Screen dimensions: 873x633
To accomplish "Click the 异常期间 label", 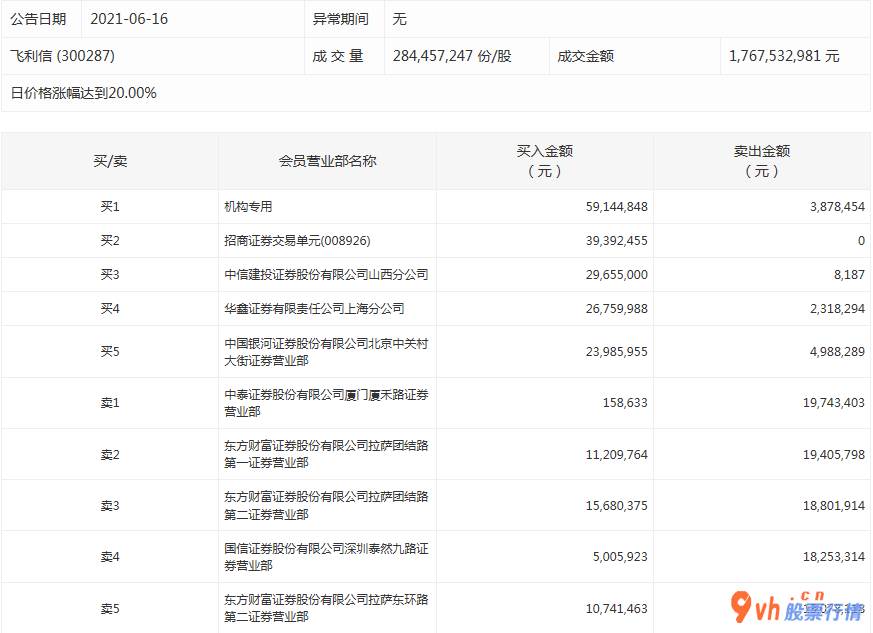I will (x=340, y=19).
